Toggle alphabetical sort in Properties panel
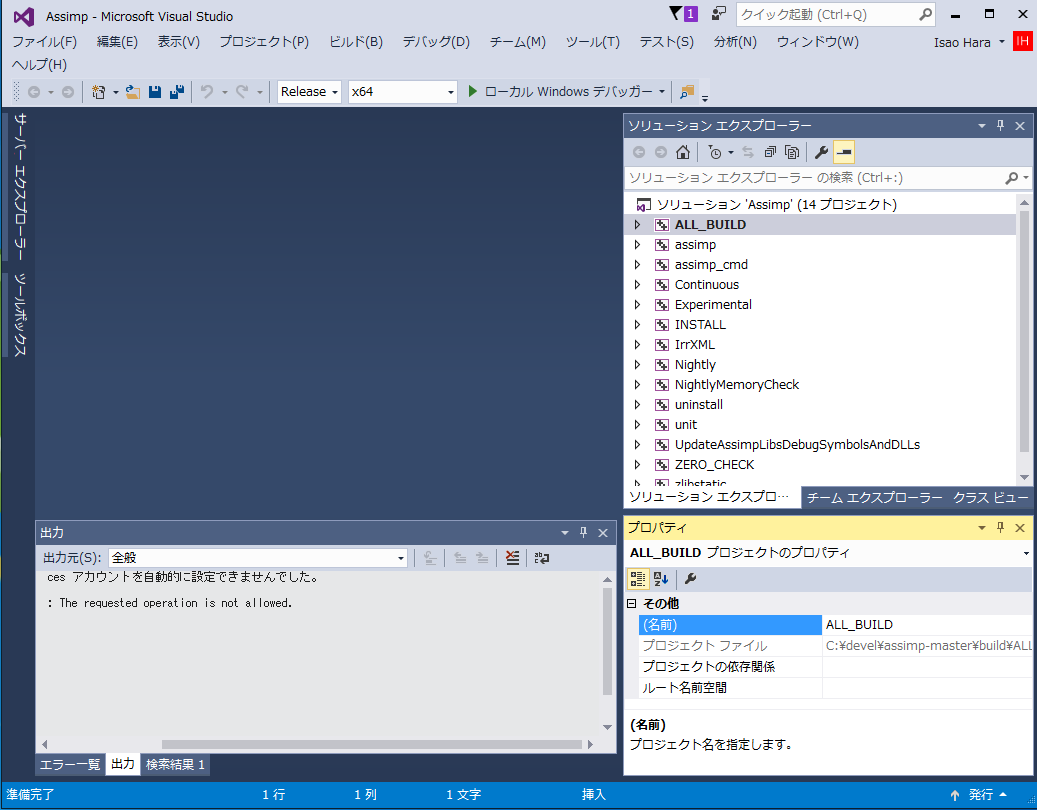Viewport: 1037px width, 810px height. point(661,579)
